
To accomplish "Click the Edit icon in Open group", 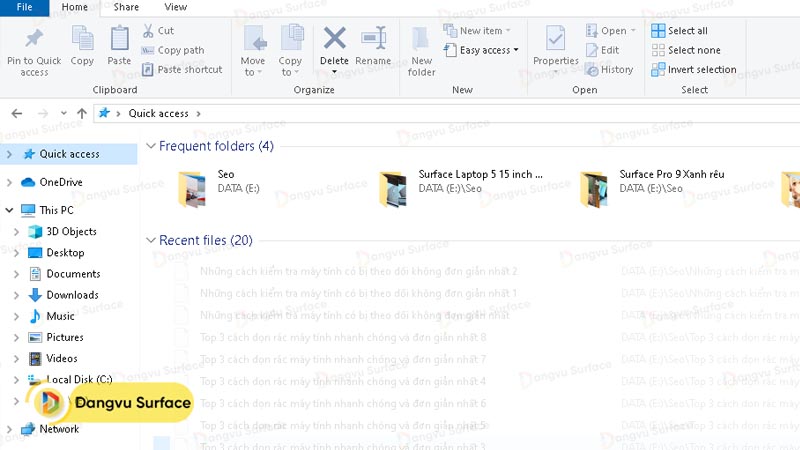I will tap(592, 50).
